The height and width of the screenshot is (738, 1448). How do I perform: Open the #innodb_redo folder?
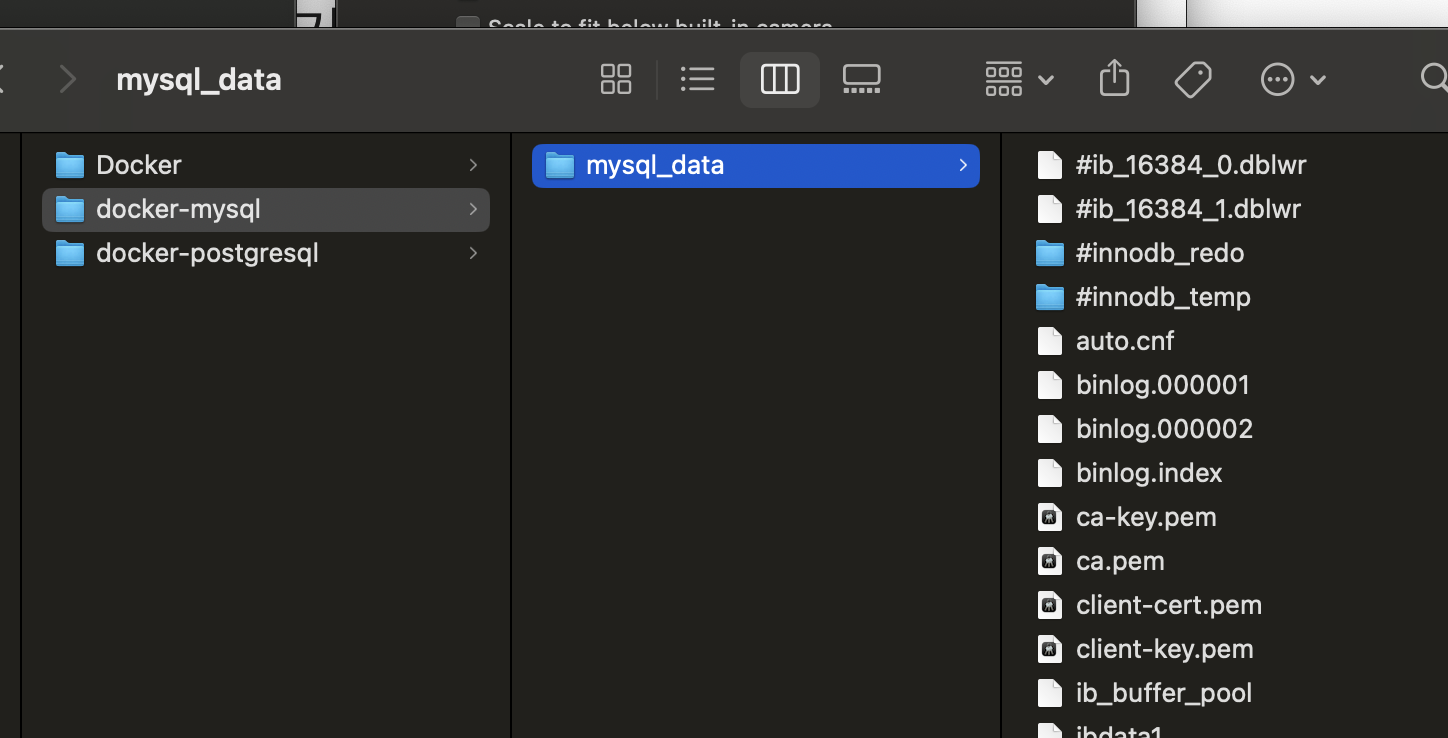1159,253
